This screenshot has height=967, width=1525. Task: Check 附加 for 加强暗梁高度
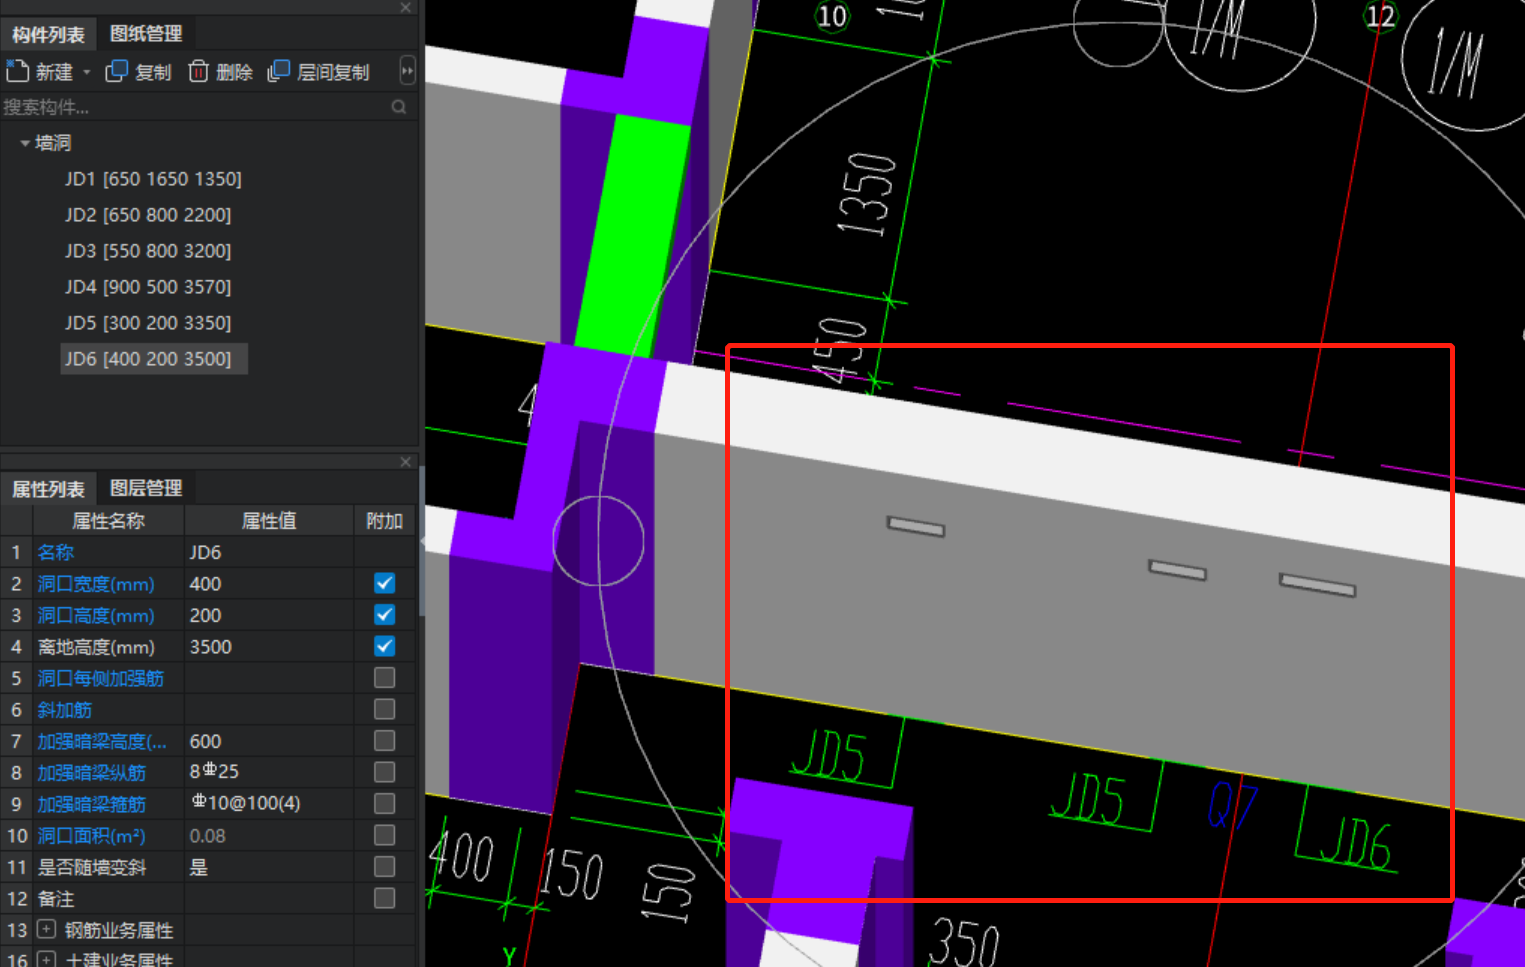384,741
